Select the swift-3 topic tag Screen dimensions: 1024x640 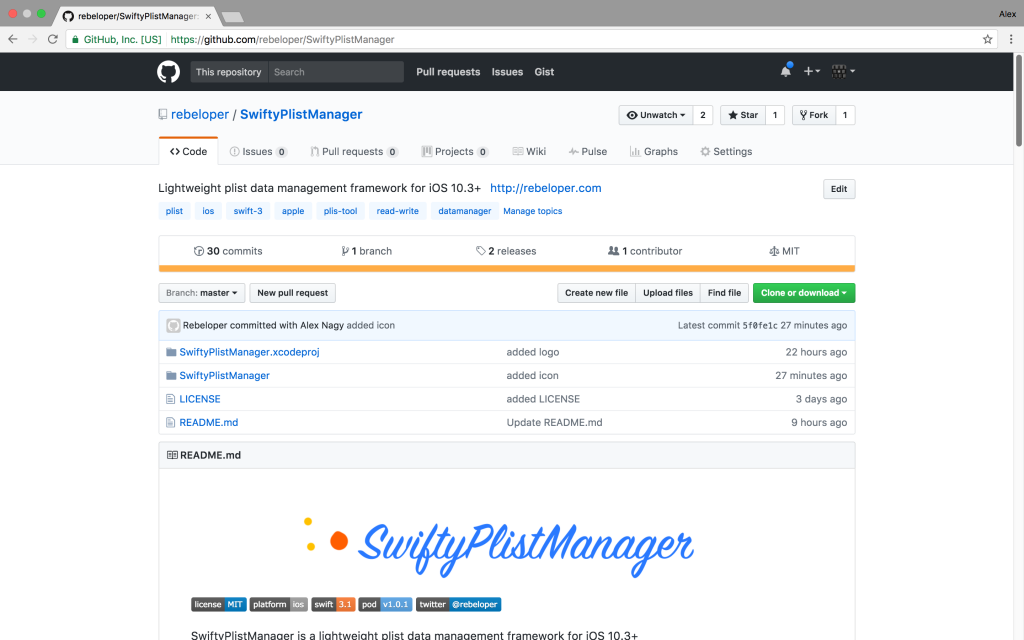tap(248, 211)
